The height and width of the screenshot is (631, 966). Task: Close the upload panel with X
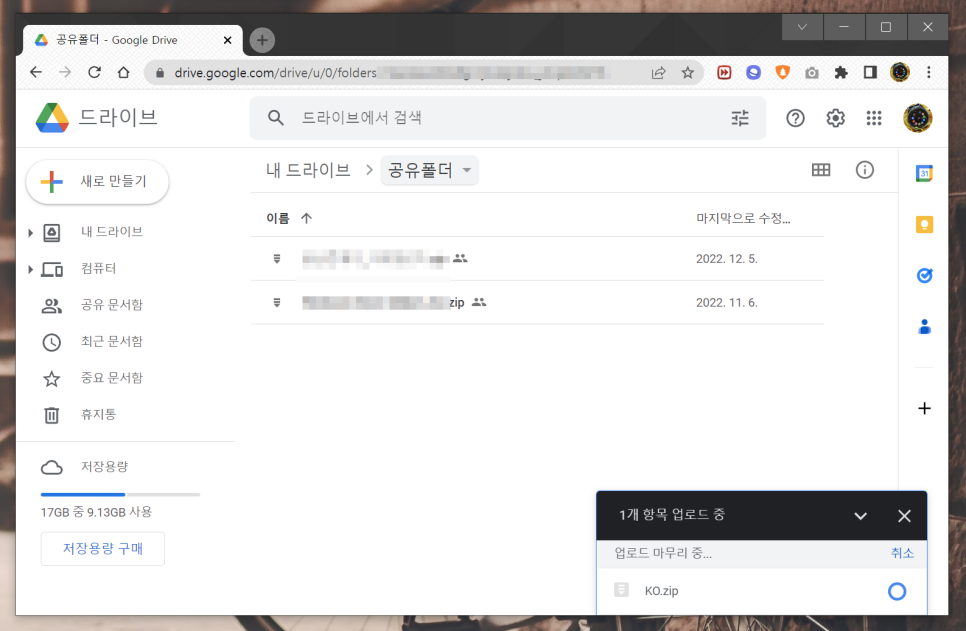pyautogui.click(x=904, y=516)
